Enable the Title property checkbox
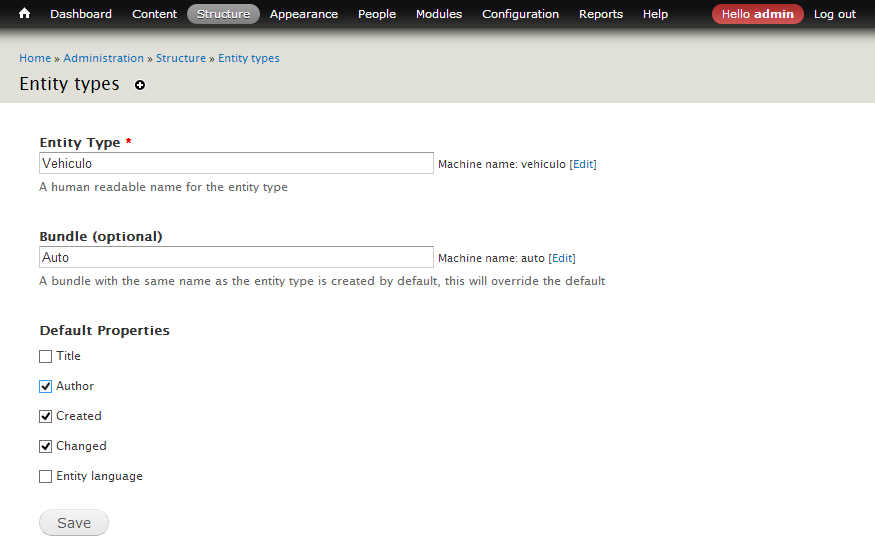Viewport: 875px width, 547px height. 46,356
